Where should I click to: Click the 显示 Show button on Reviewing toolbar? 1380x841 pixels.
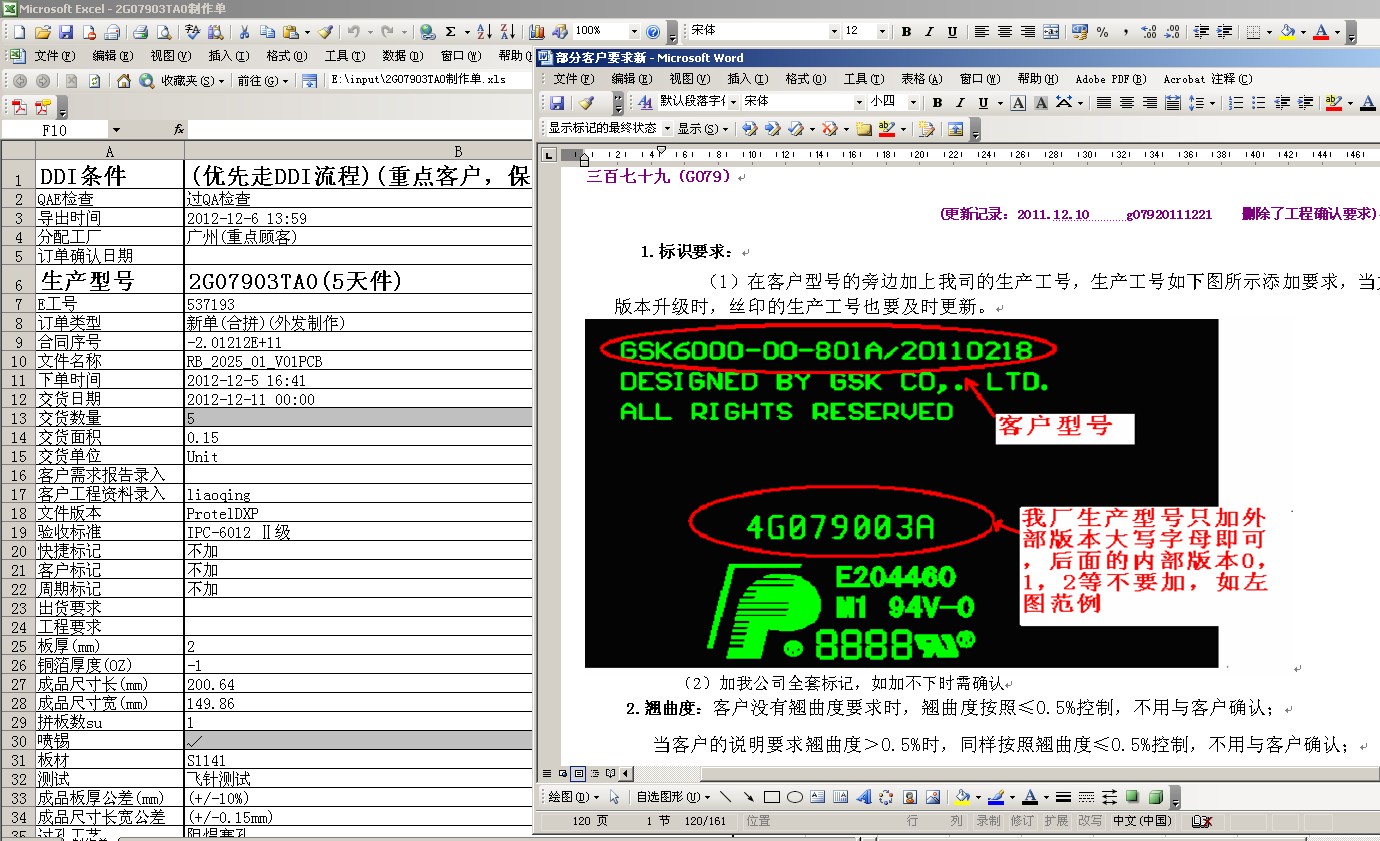point(703,128)
